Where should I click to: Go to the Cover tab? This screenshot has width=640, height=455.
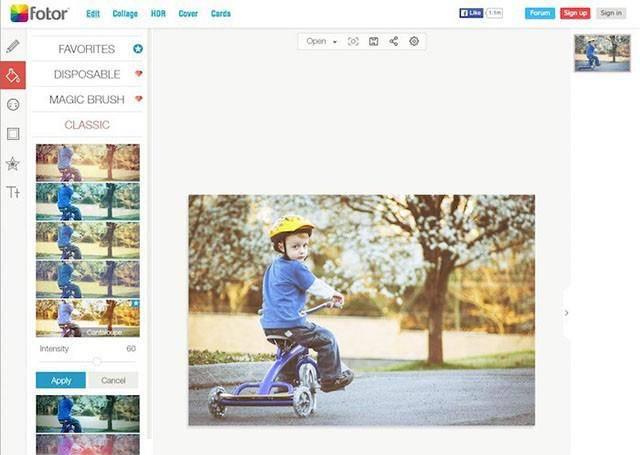pyautogui.click(x=188, y=13)
